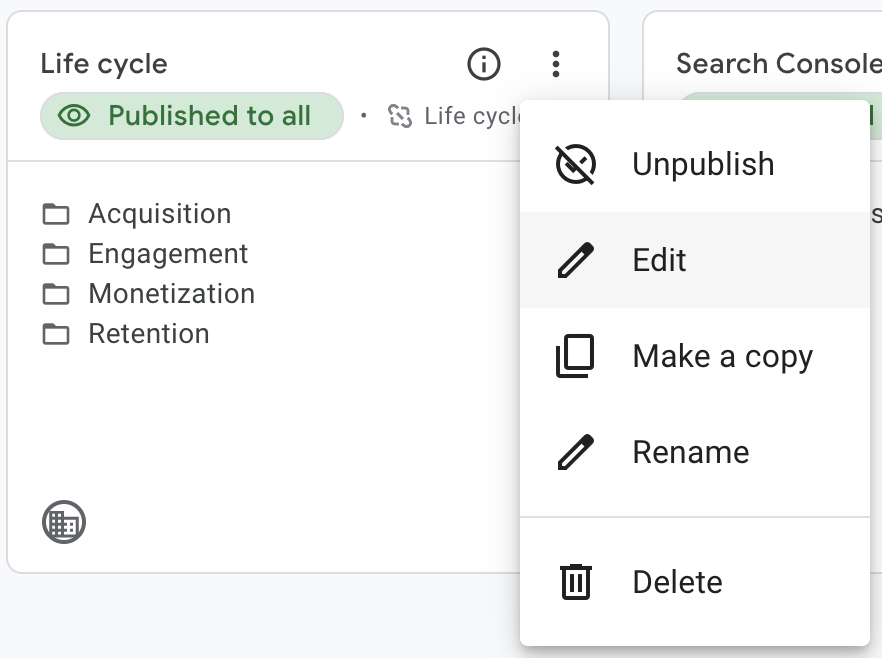
Task: Click the info icon on Life cycle card
Action: (x=484, y=65)
